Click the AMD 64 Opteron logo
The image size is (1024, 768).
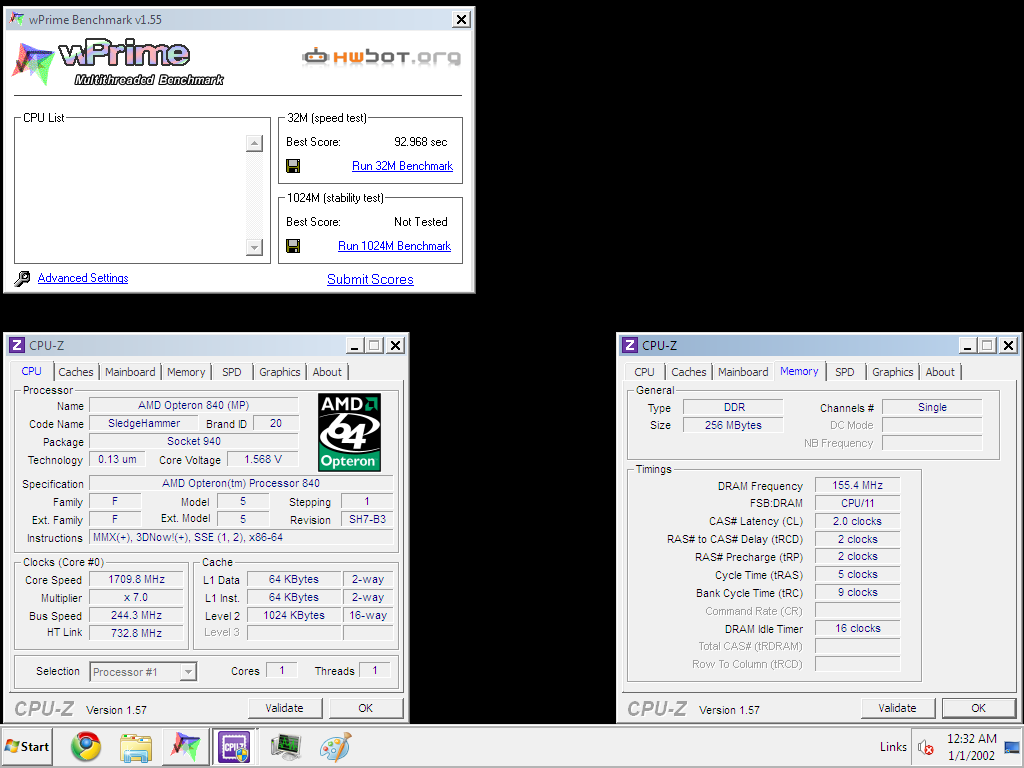pos(349,432)
